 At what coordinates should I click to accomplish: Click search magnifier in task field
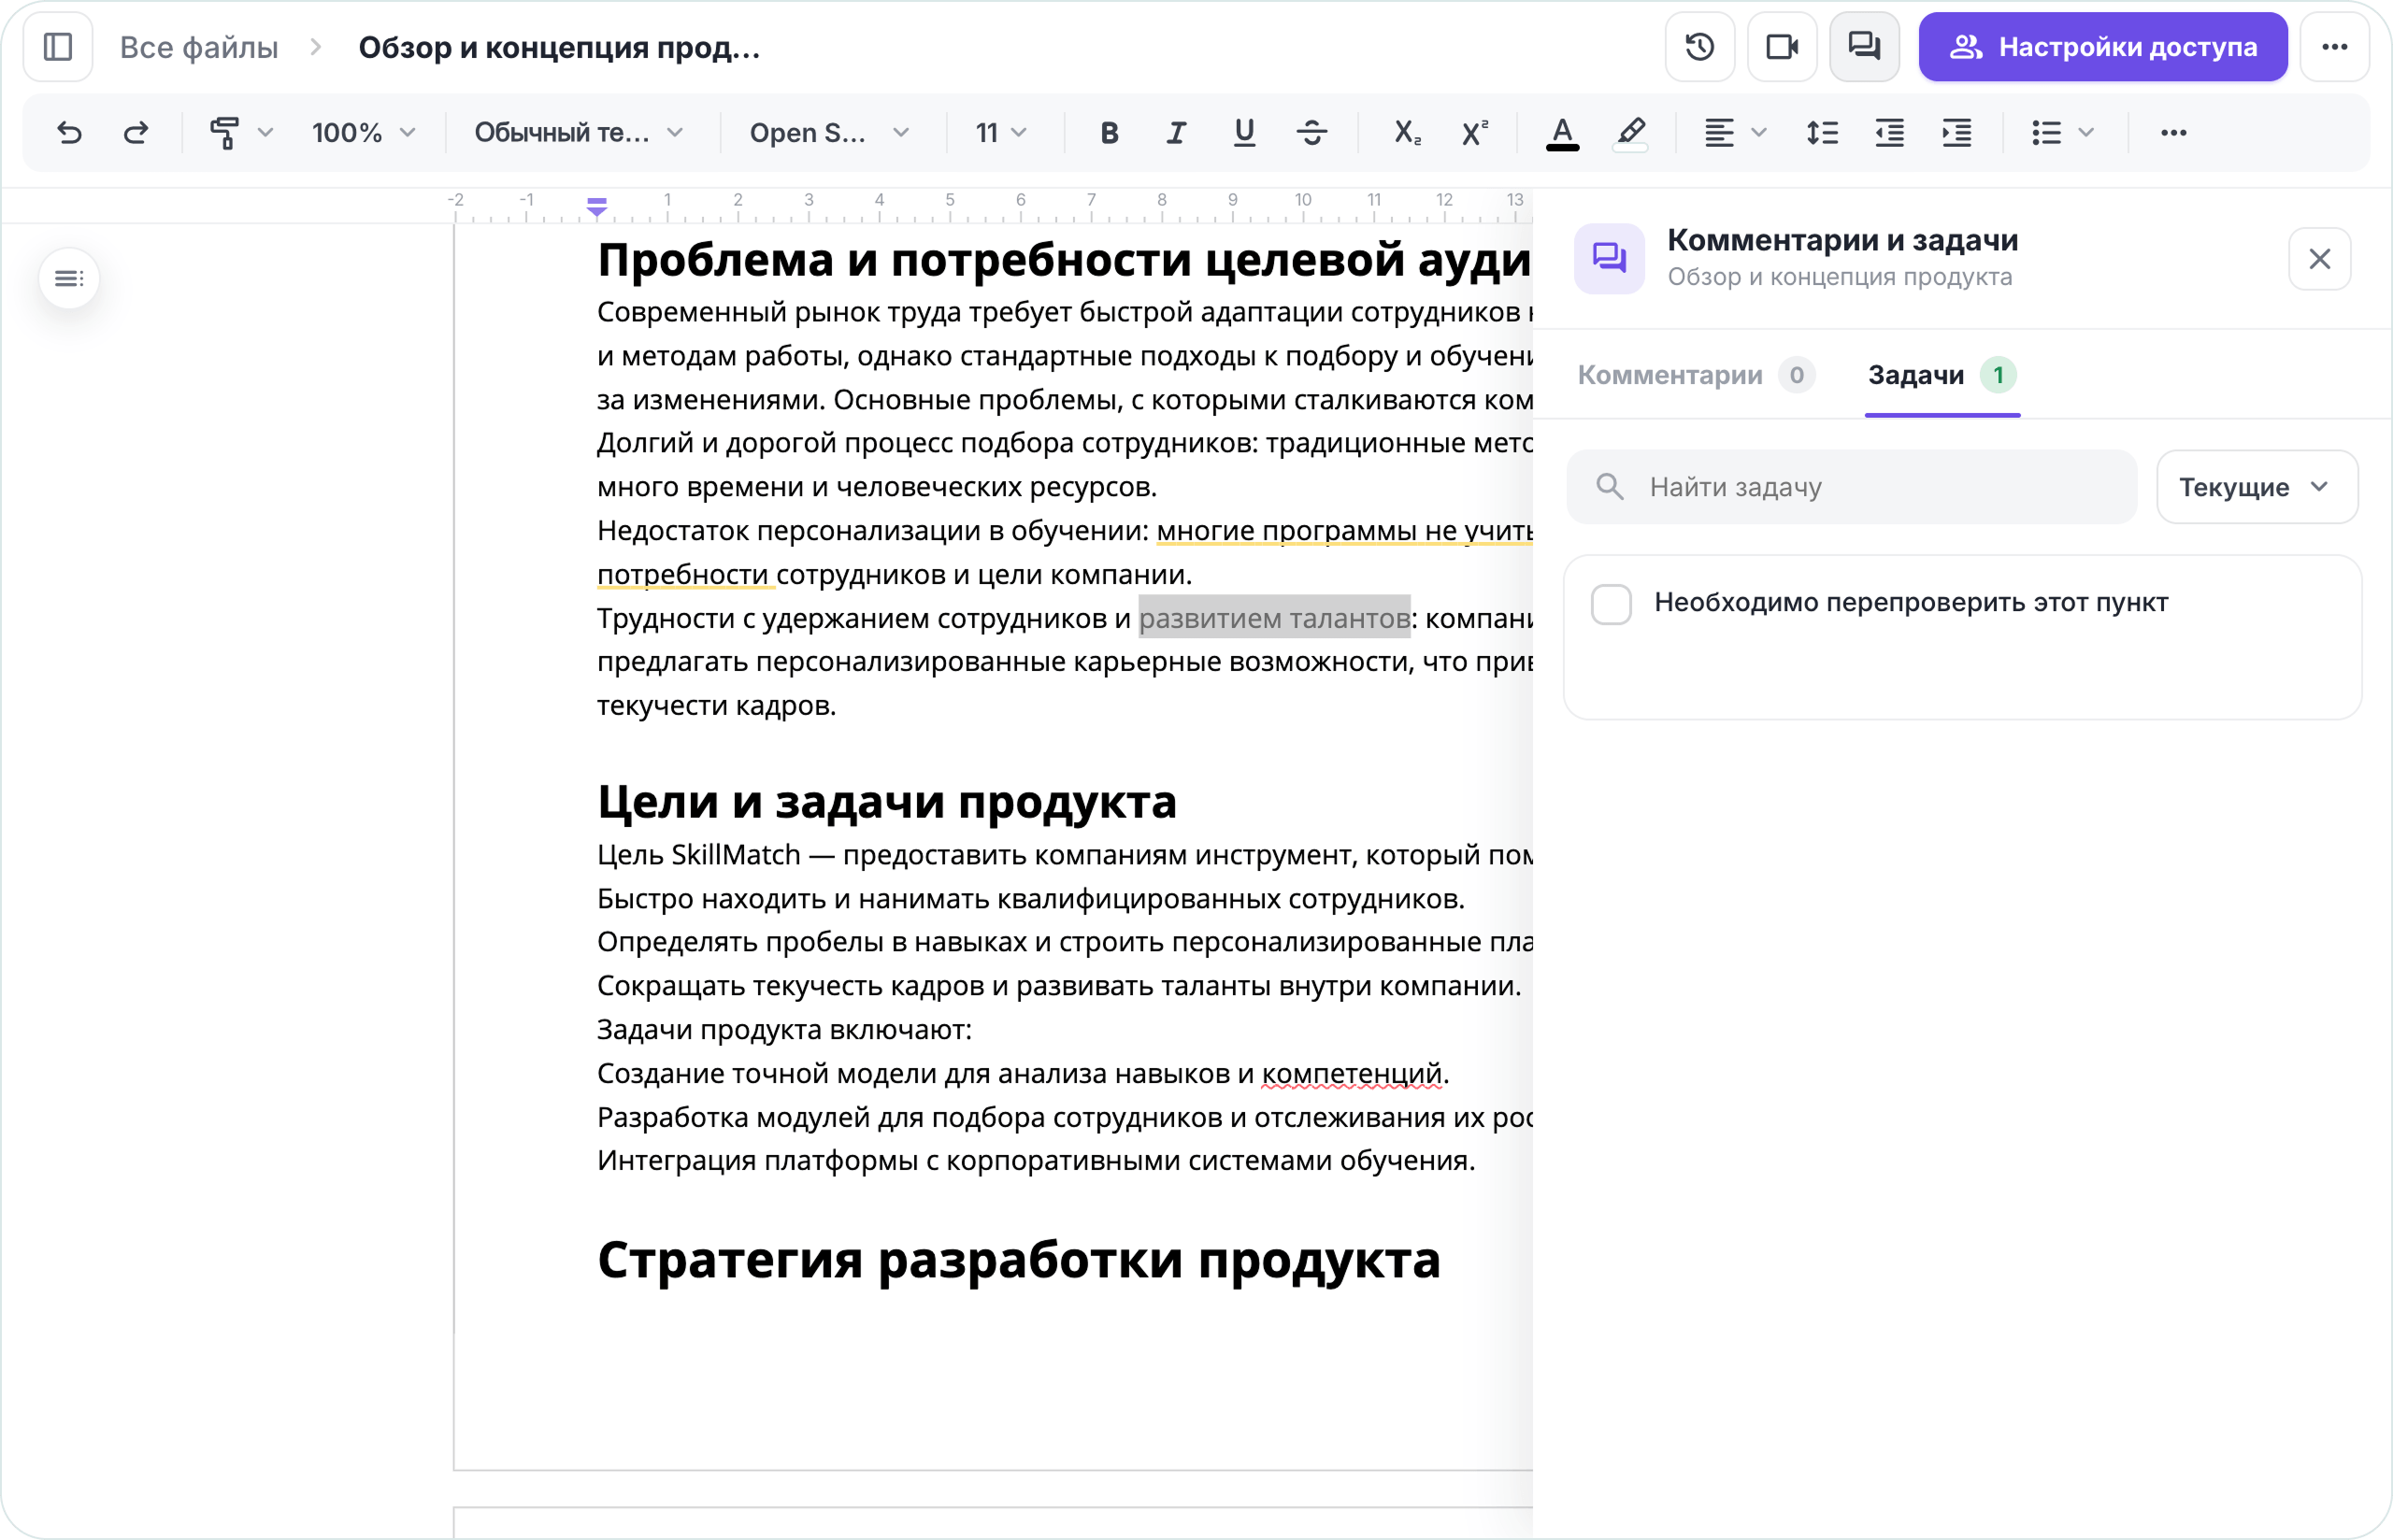1610,487
